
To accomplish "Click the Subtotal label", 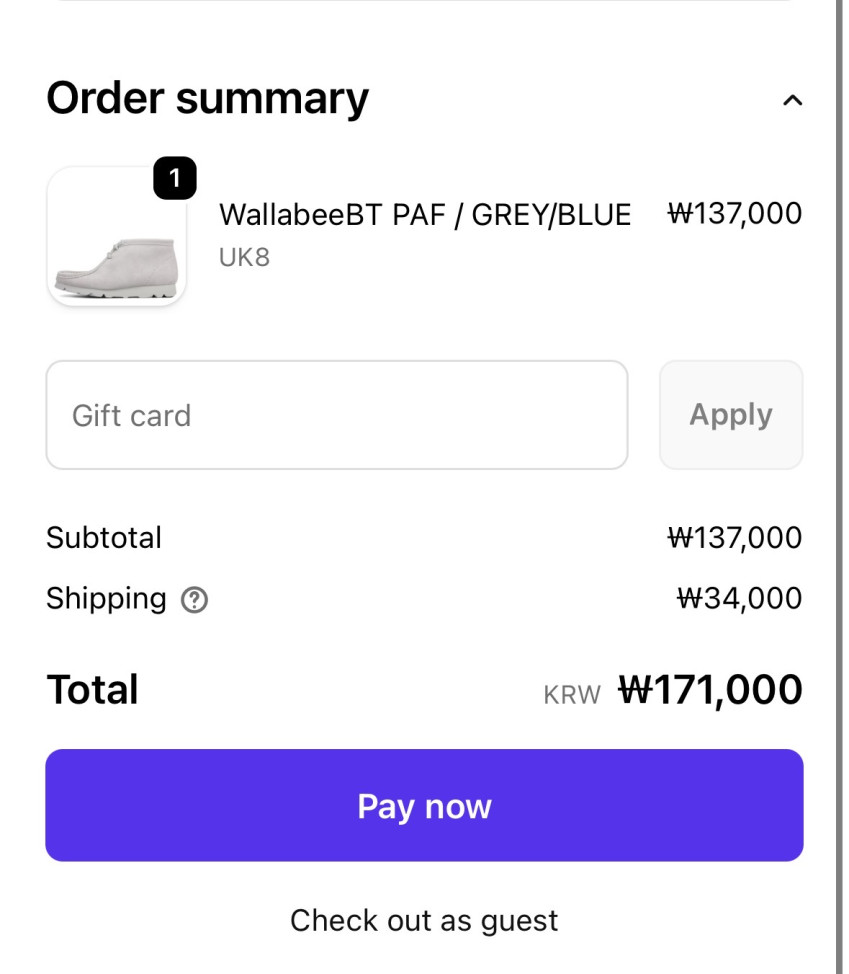I will click(x=104, y=538).
